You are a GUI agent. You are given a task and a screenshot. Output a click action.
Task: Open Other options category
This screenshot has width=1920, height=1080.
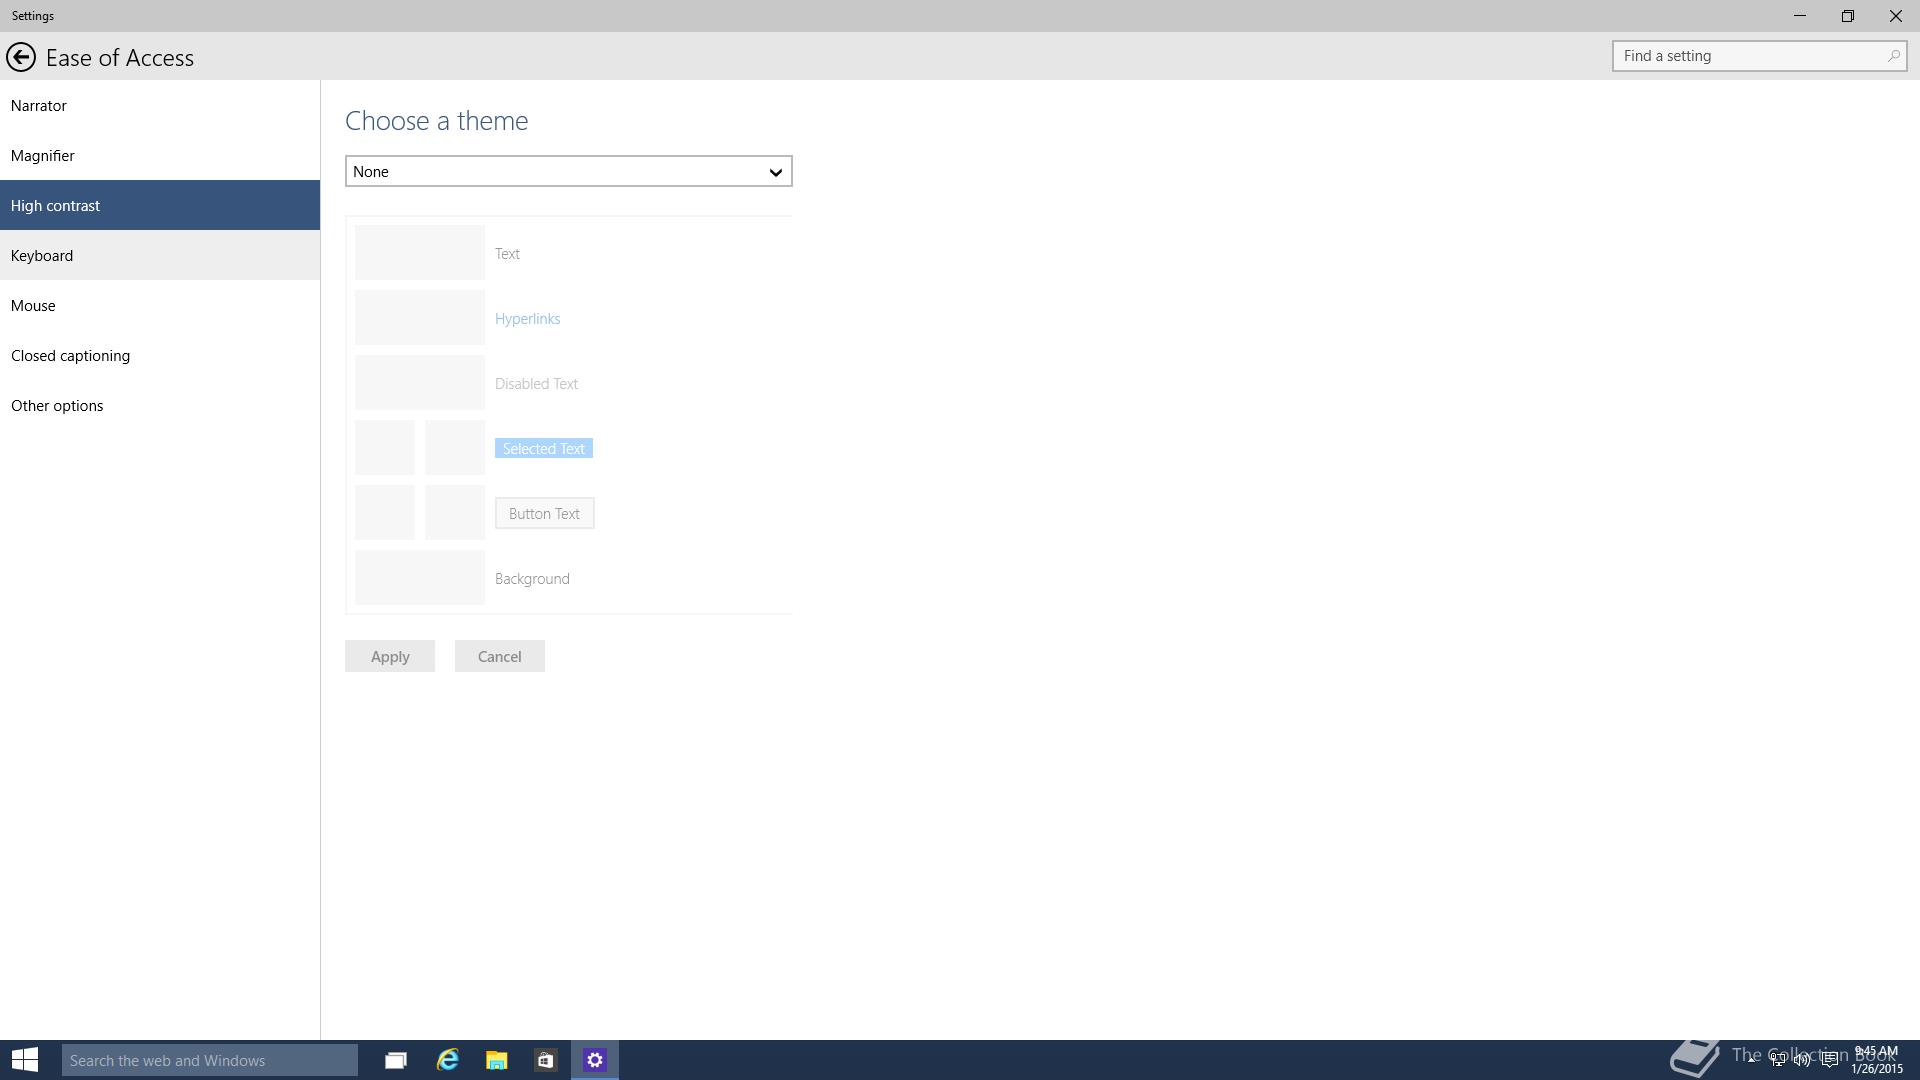[160, 405]
